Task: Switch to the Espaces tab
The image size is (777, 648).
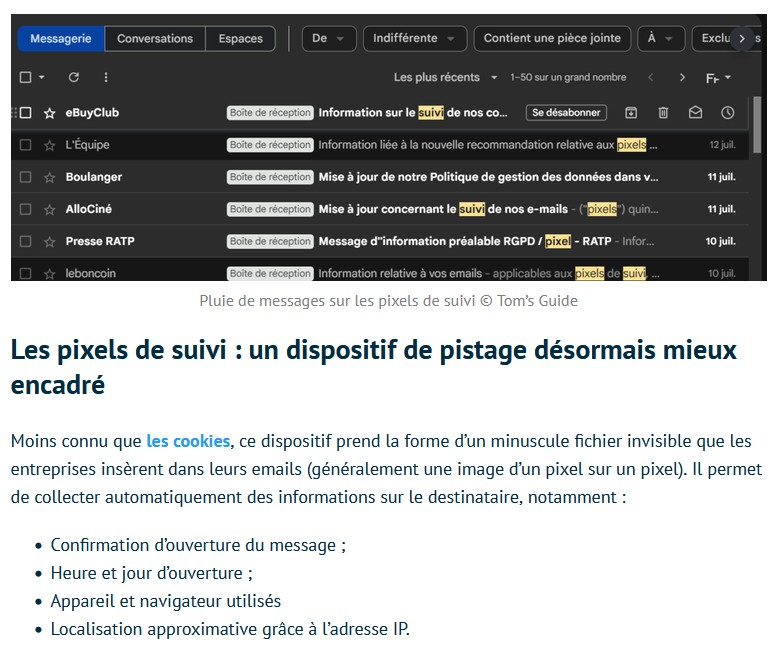Action: [240, 39]
